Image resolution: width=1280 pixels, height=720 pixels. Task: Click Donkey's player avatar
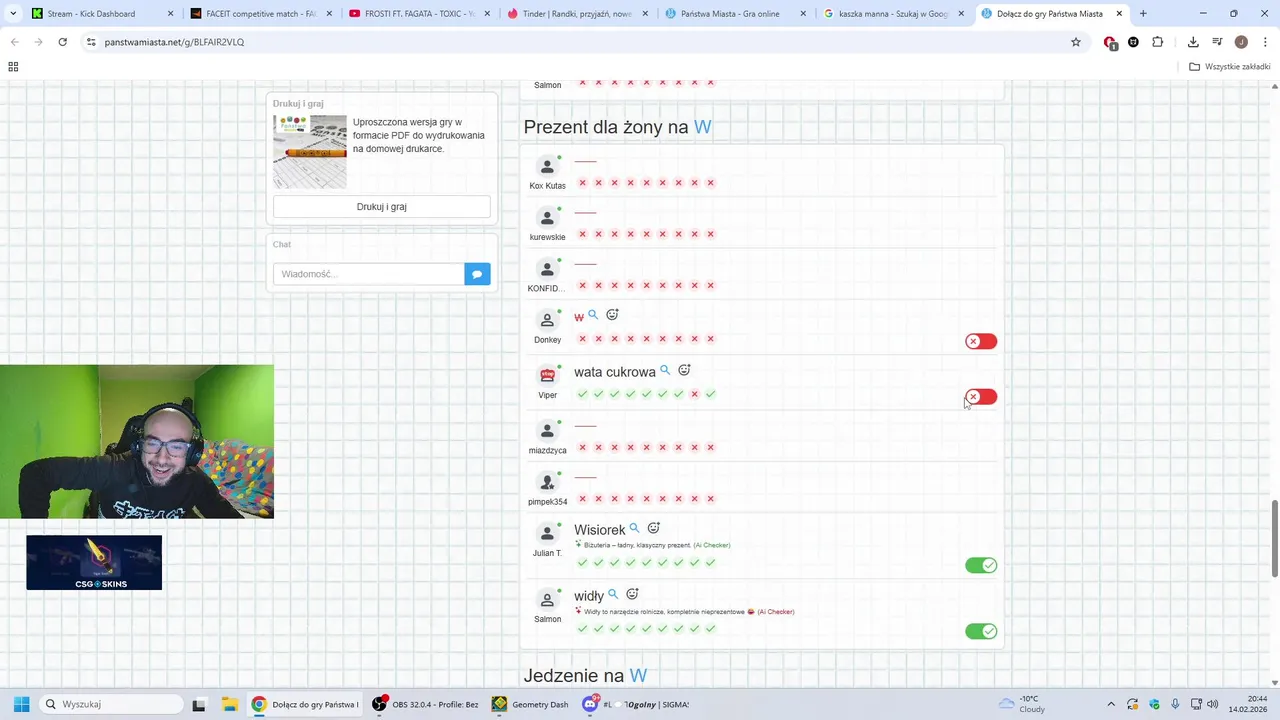coord(547,320)
